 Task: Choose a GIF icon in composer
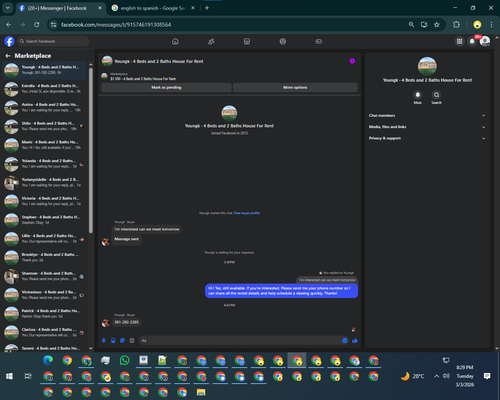pyautogui.click(x=132, y=340)
